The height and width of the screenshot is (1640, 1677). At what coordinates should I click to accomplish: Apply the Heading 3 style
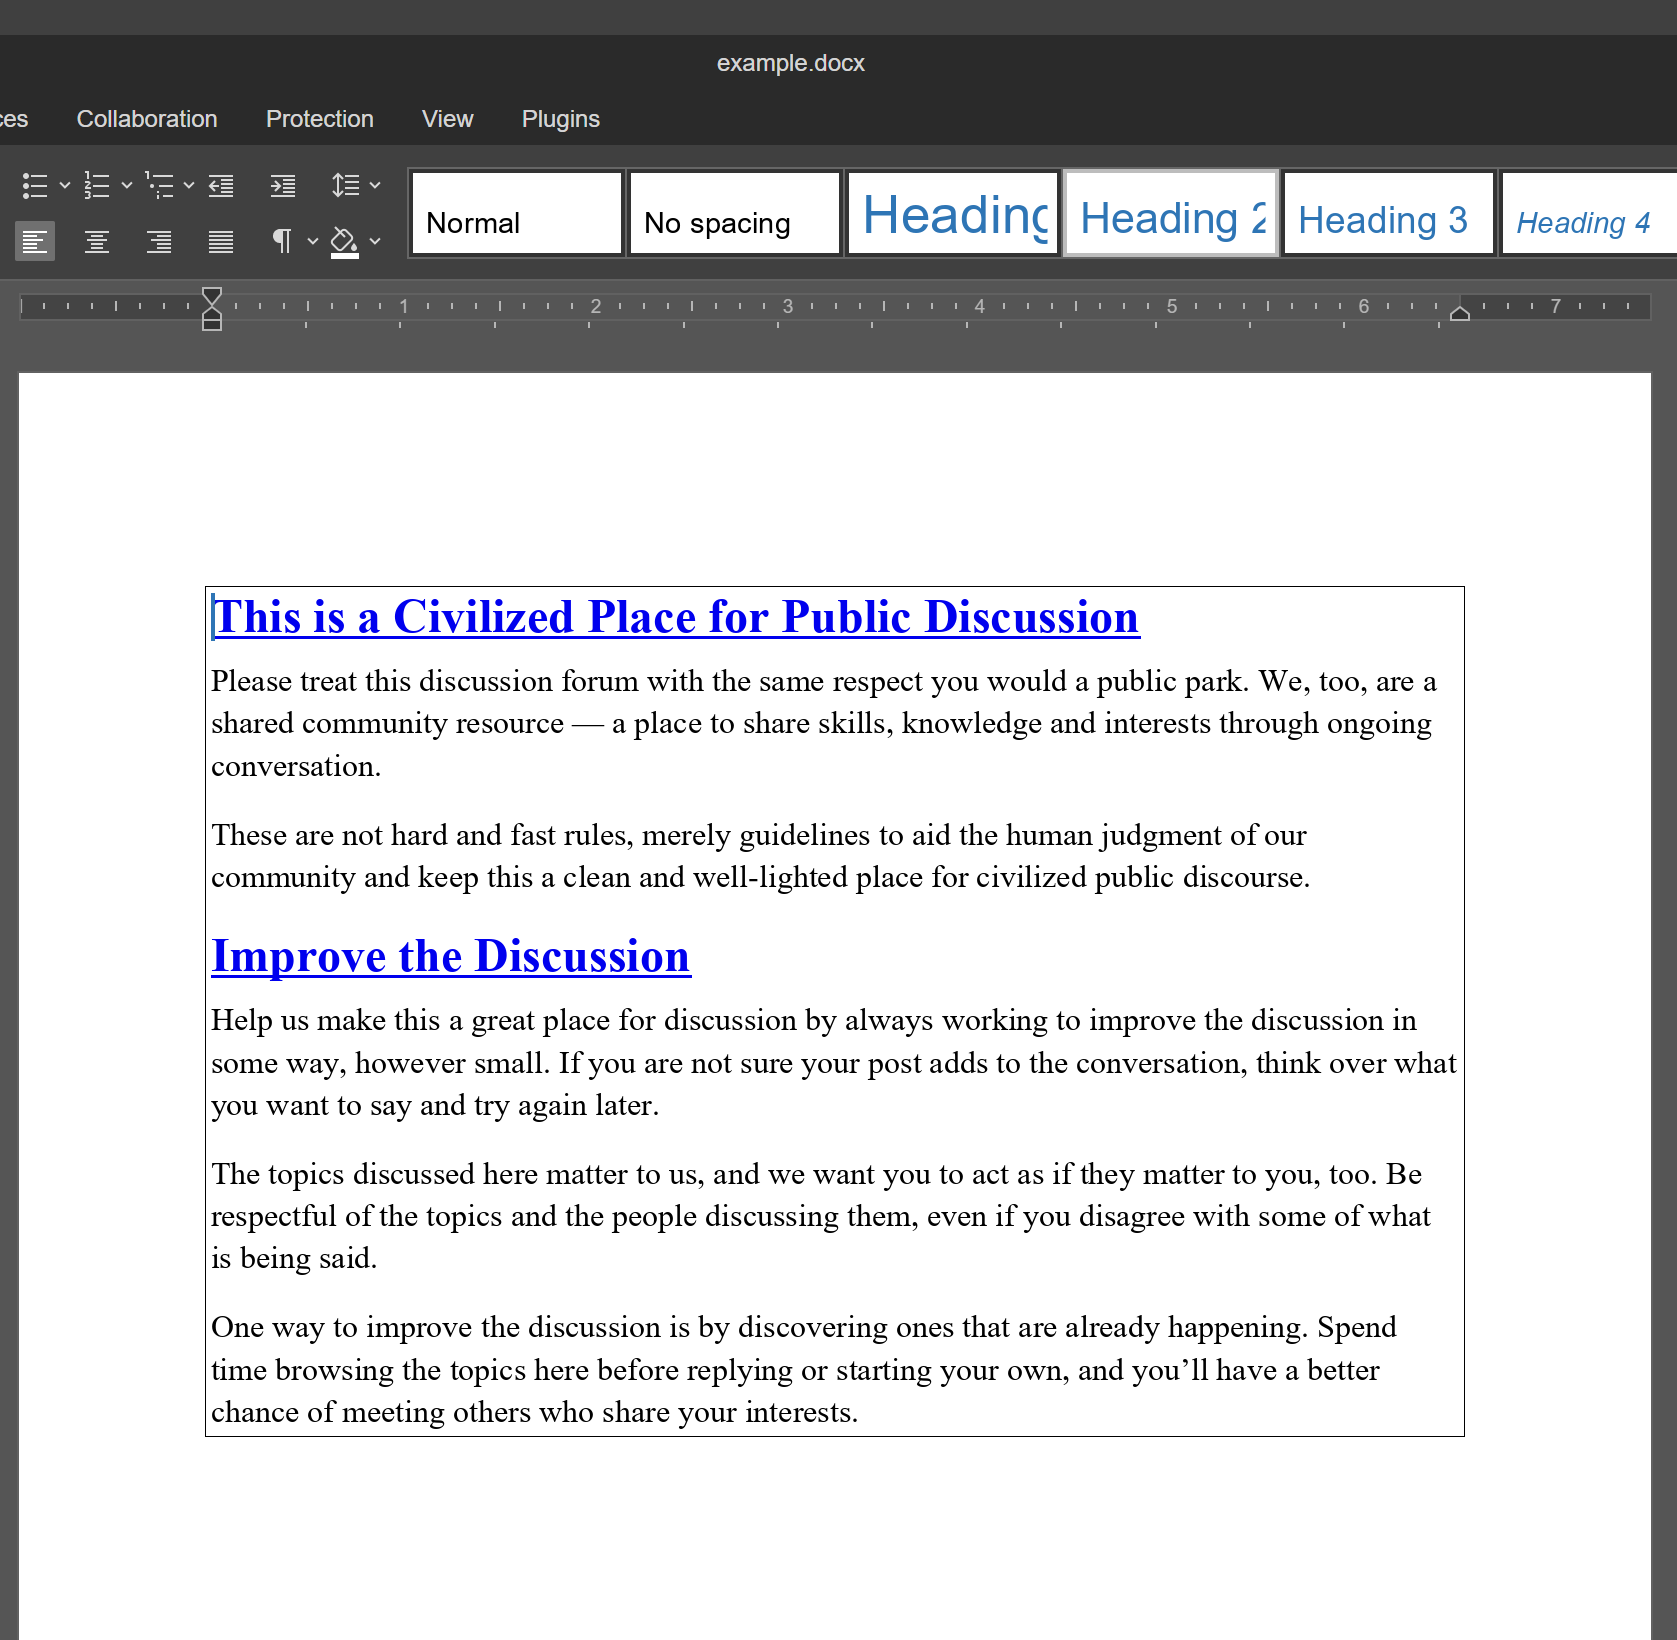point(1389,214)
